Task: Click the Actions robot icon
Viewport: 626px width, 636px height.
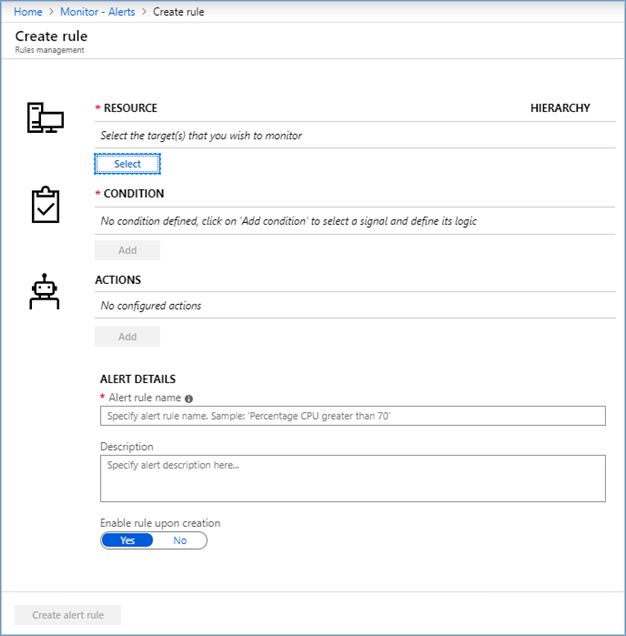Action: [x=44, y=293]
